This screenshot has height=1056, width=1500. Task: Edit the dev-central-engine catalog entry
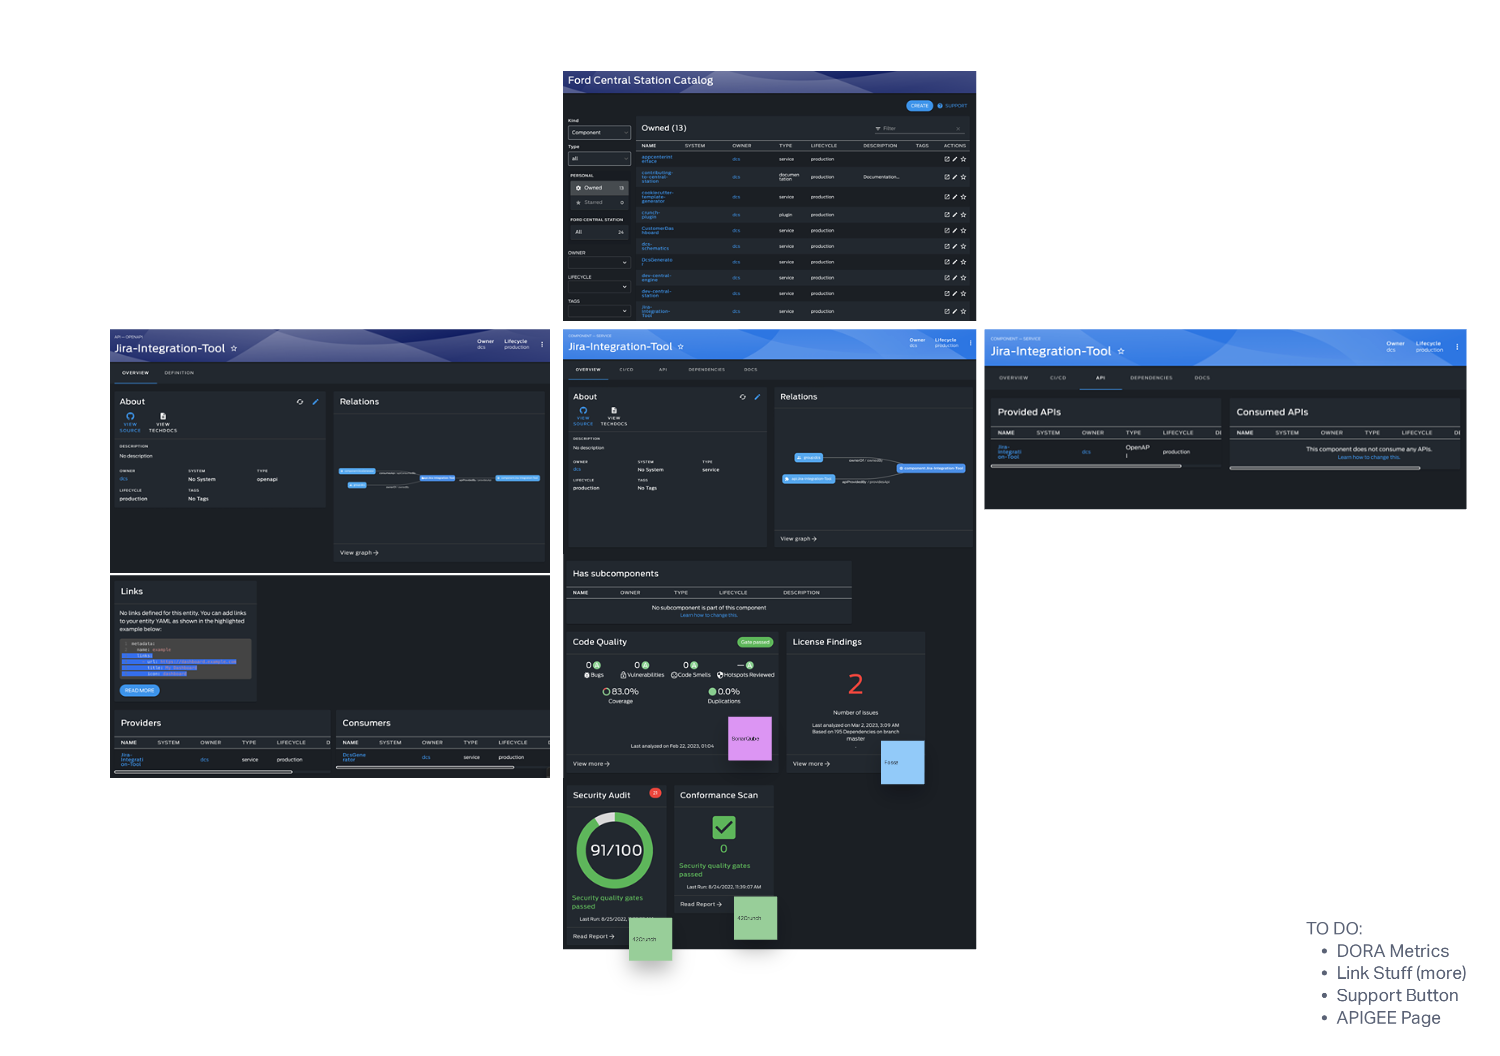click(x=955, y=278)
